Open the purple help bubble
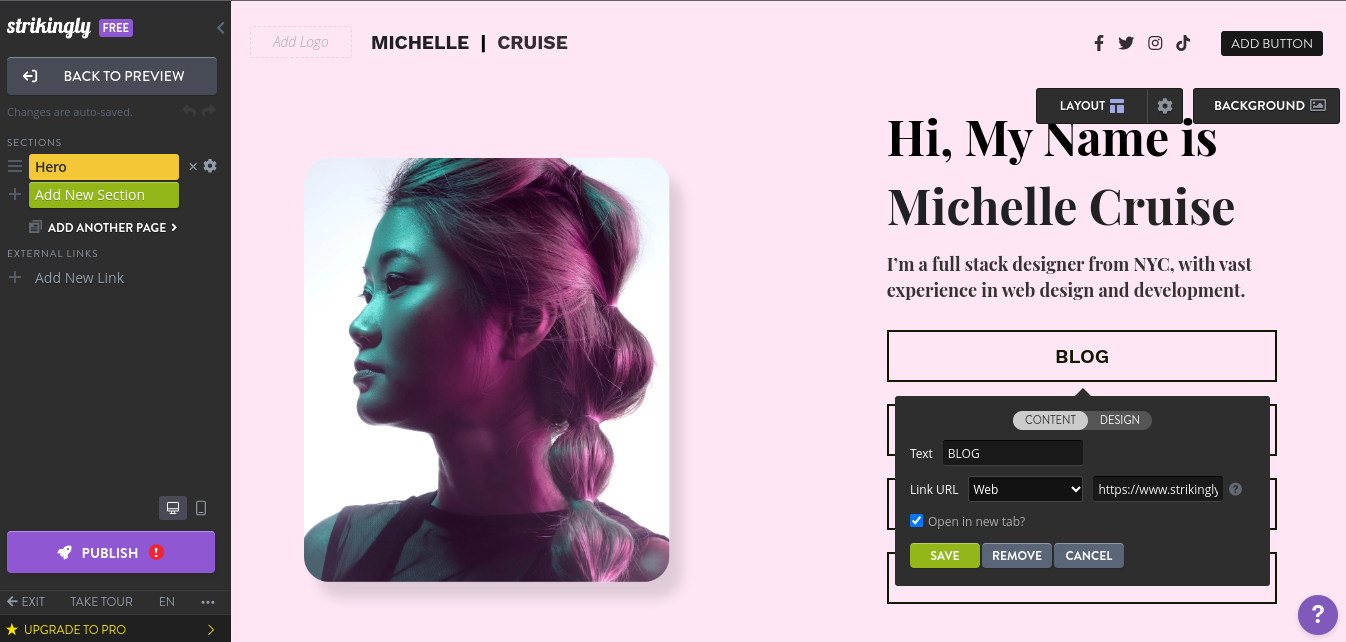1346x642 pixels. [x=1318, y=614]
